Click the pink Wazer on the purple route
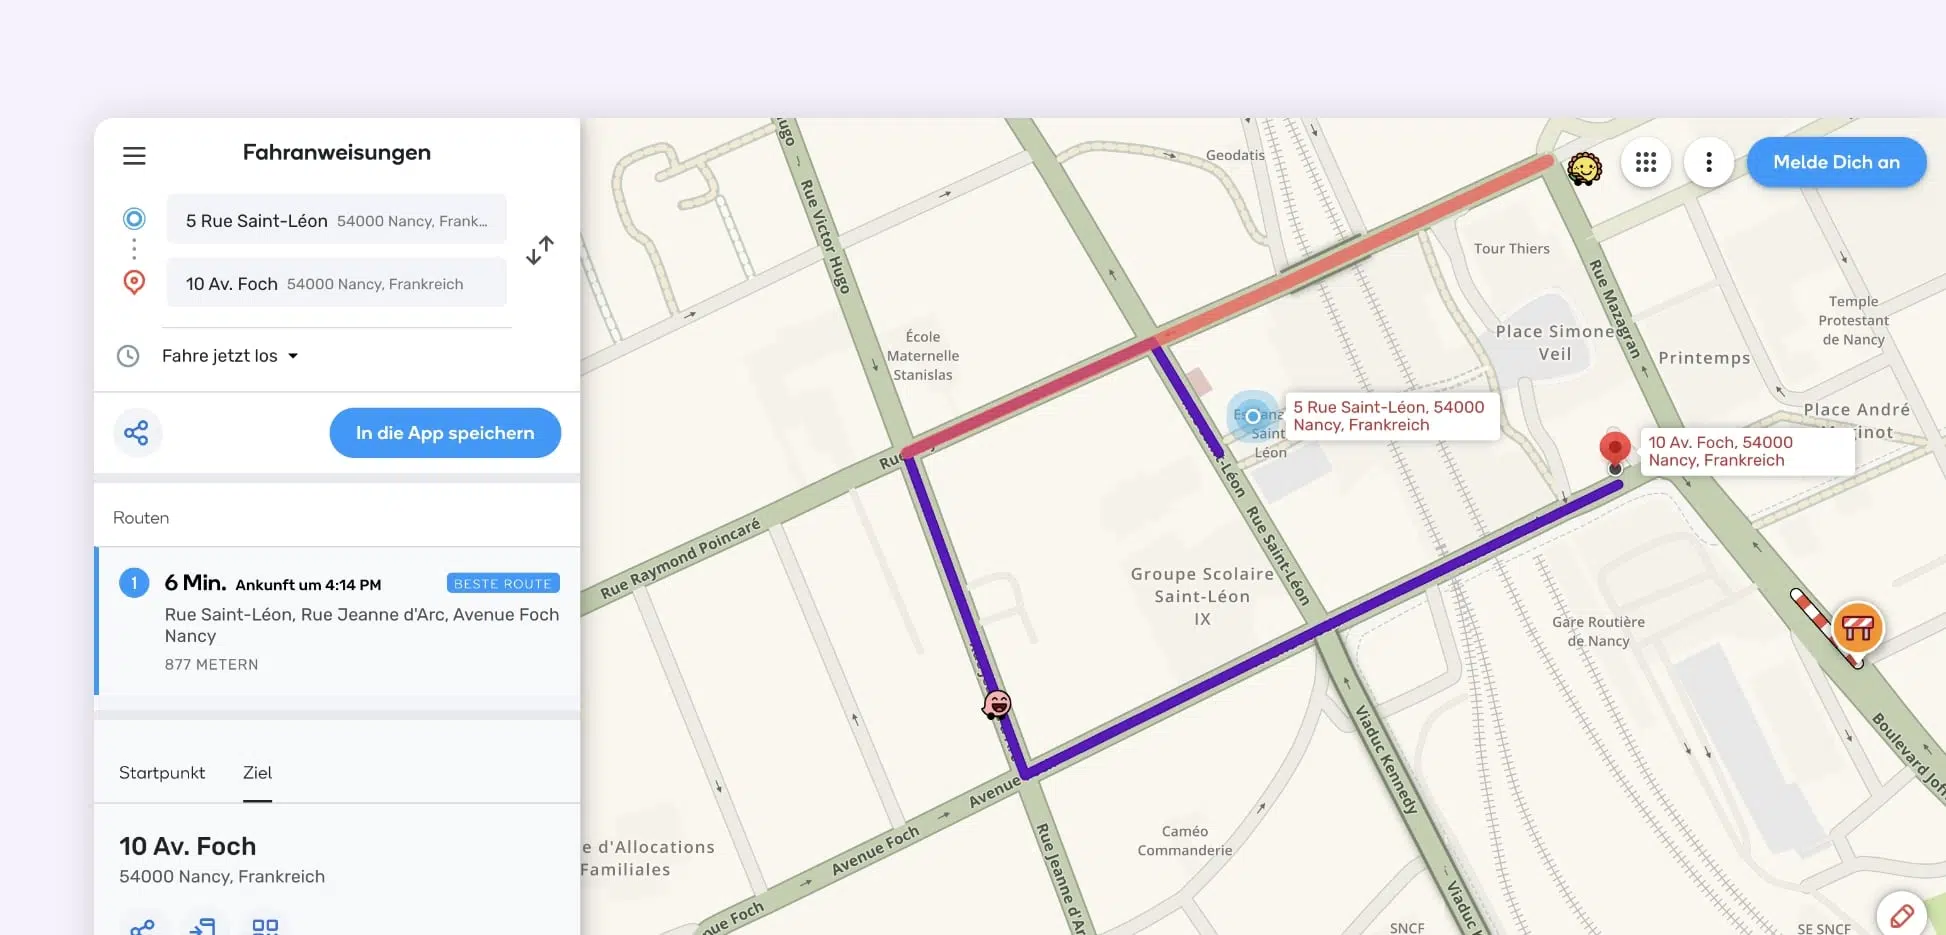 click(996, 705)
